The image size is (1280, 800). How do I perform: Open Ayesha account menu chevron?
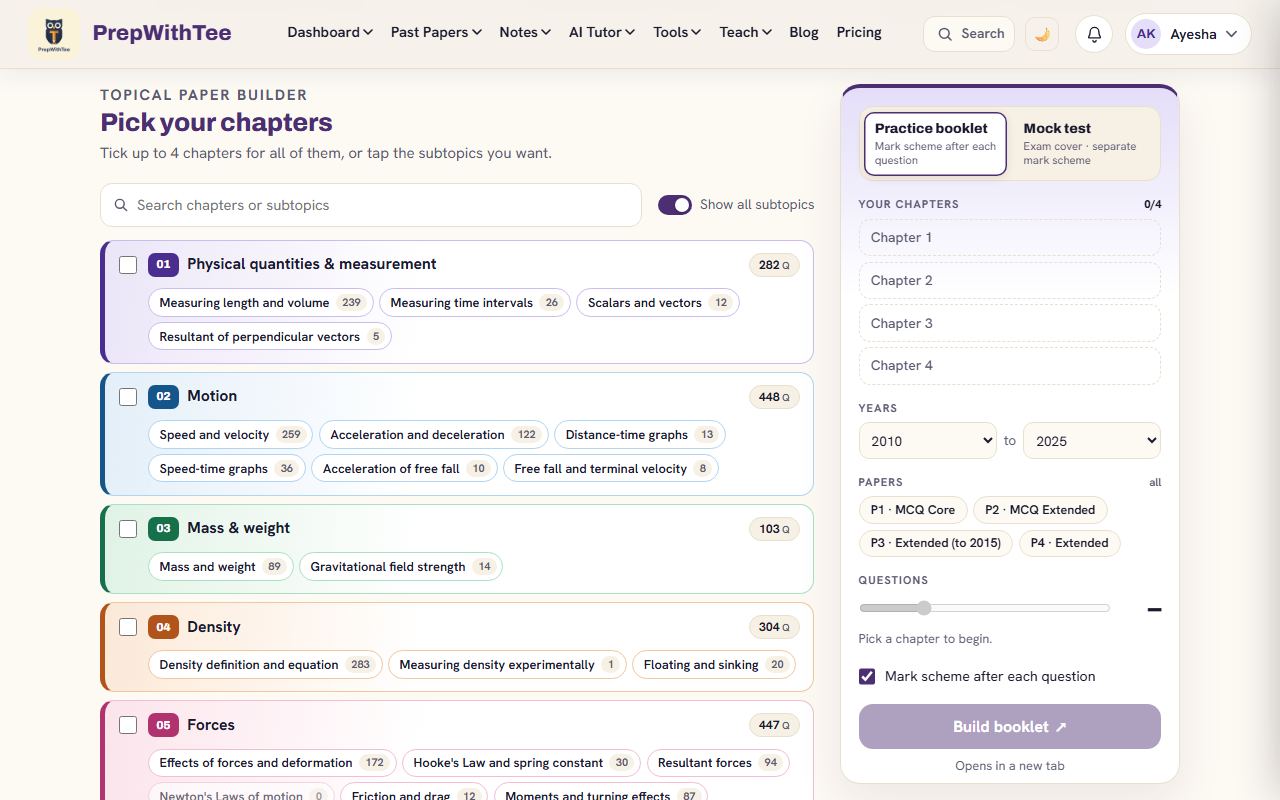pyautogui.click(x=1231, y=34)
